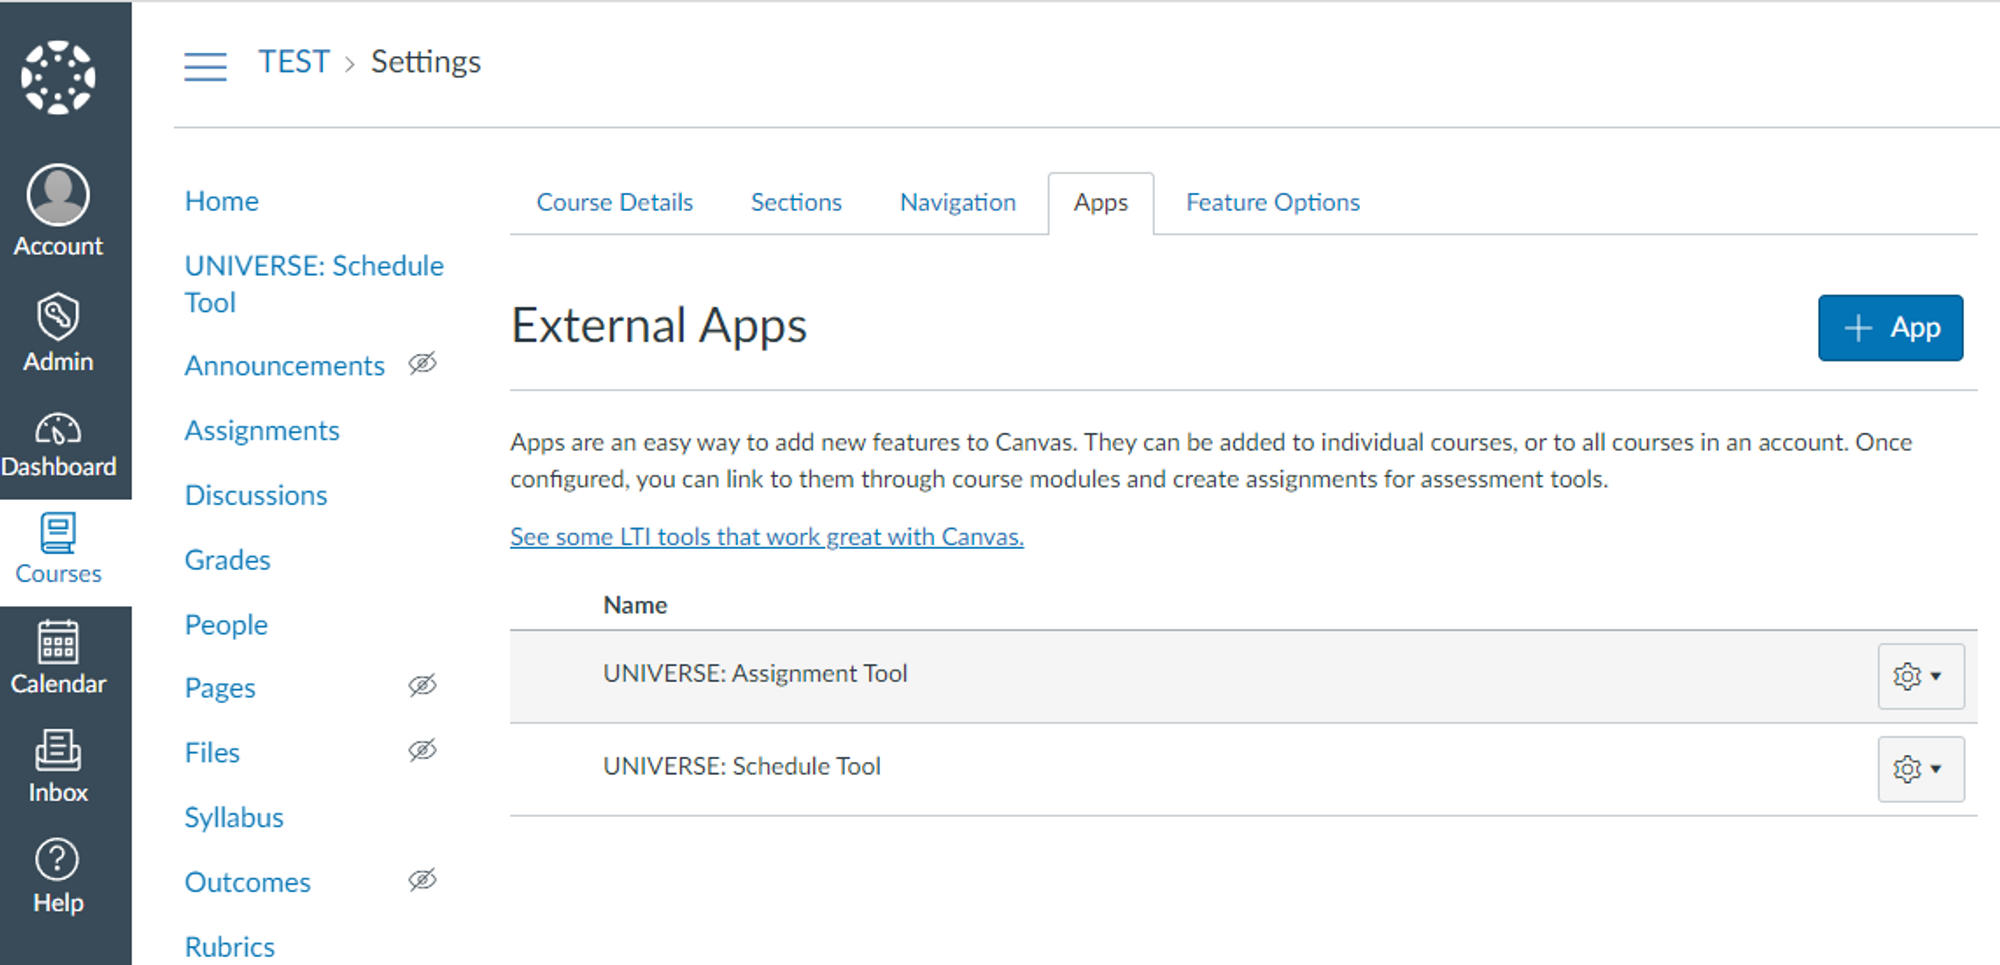This screenshot has height=965, width=2000.
Task: Click the Canvas logo icon
Action: click(x=58, y=77)
